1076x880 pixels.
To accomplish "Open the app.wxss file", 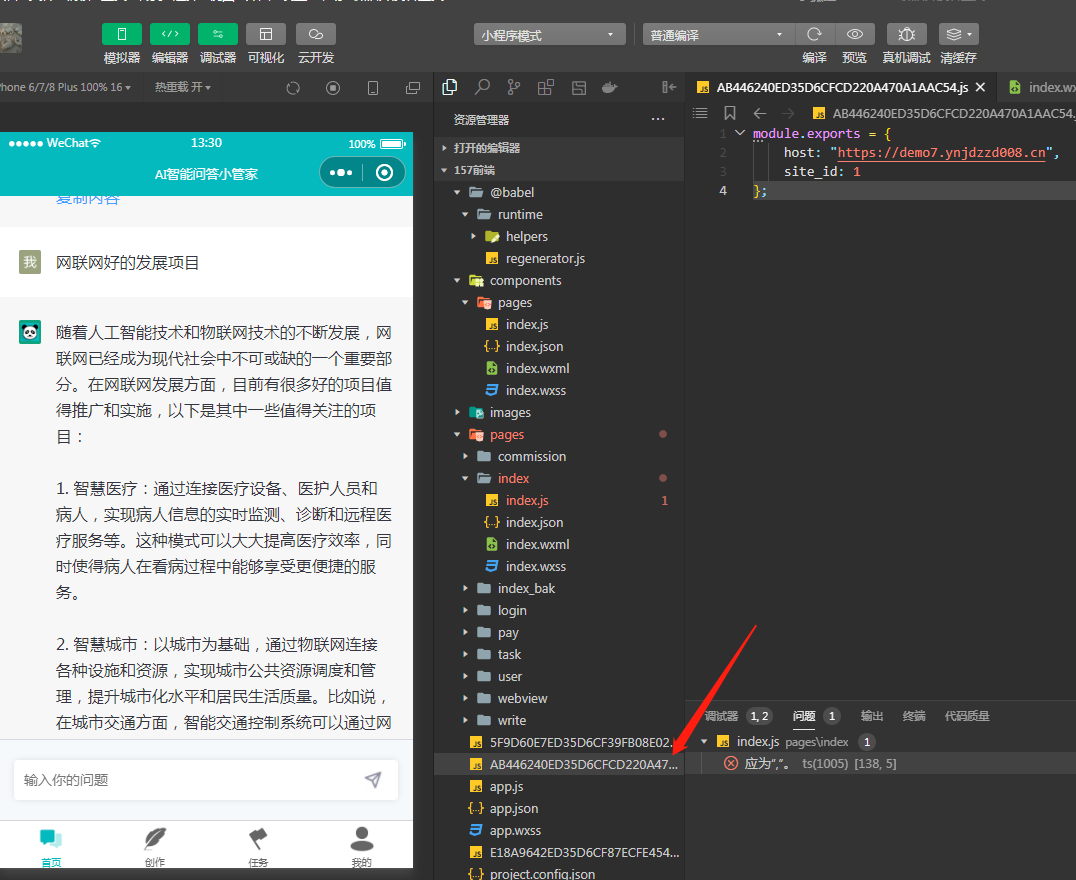I will pyautogui.click(x=559, y=830).
